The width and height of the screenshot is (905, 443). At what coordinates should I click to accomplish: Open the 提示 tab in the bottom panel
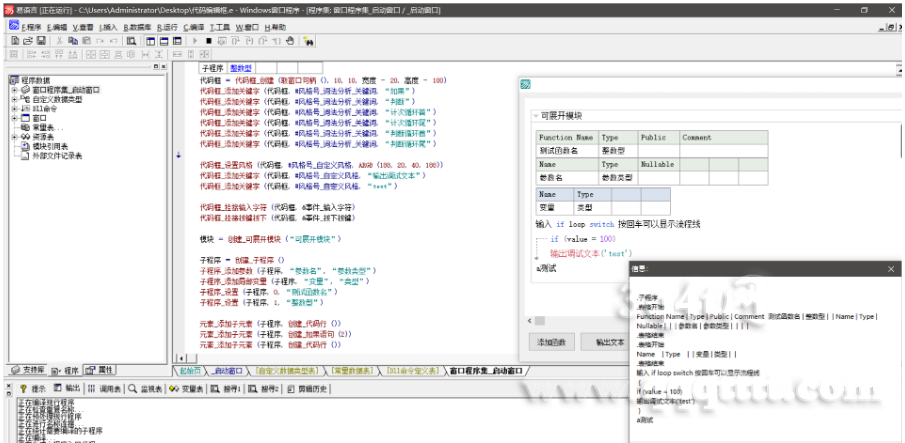(32, 389)
